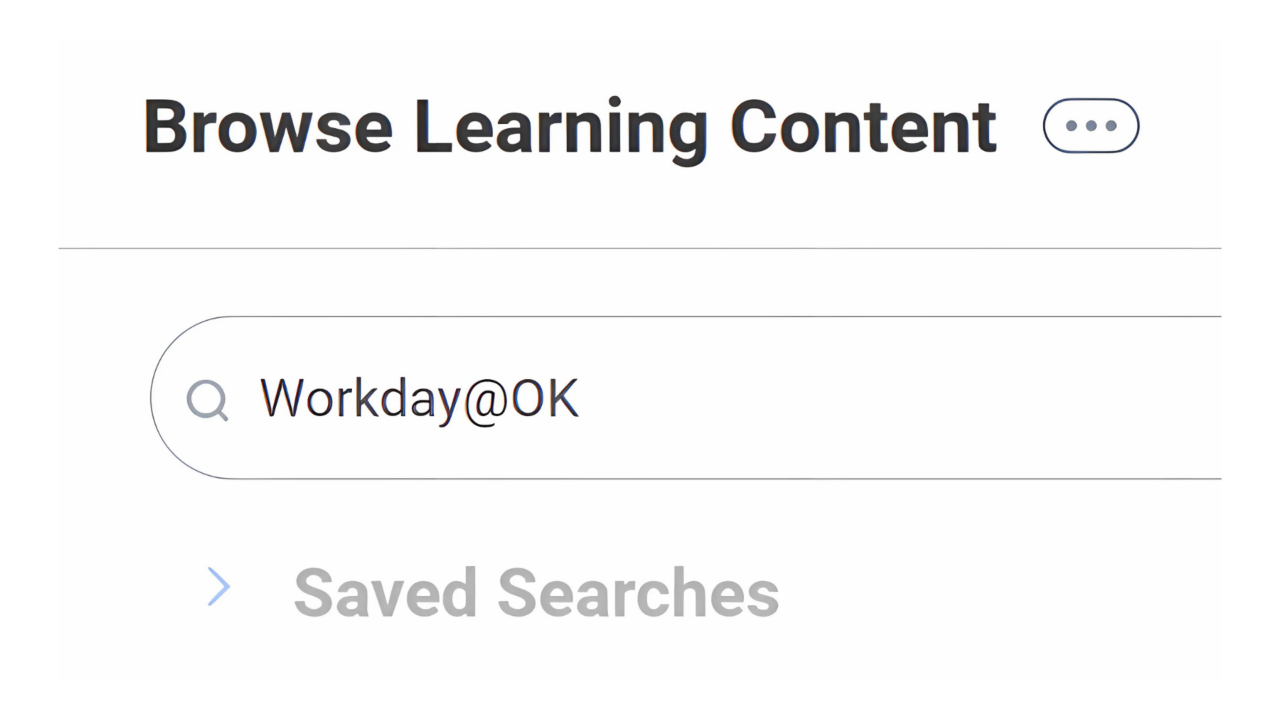This screenshot has width=1280, height=720.
Task: Click the magnifying glass to run the search
Action: point(208,399)
